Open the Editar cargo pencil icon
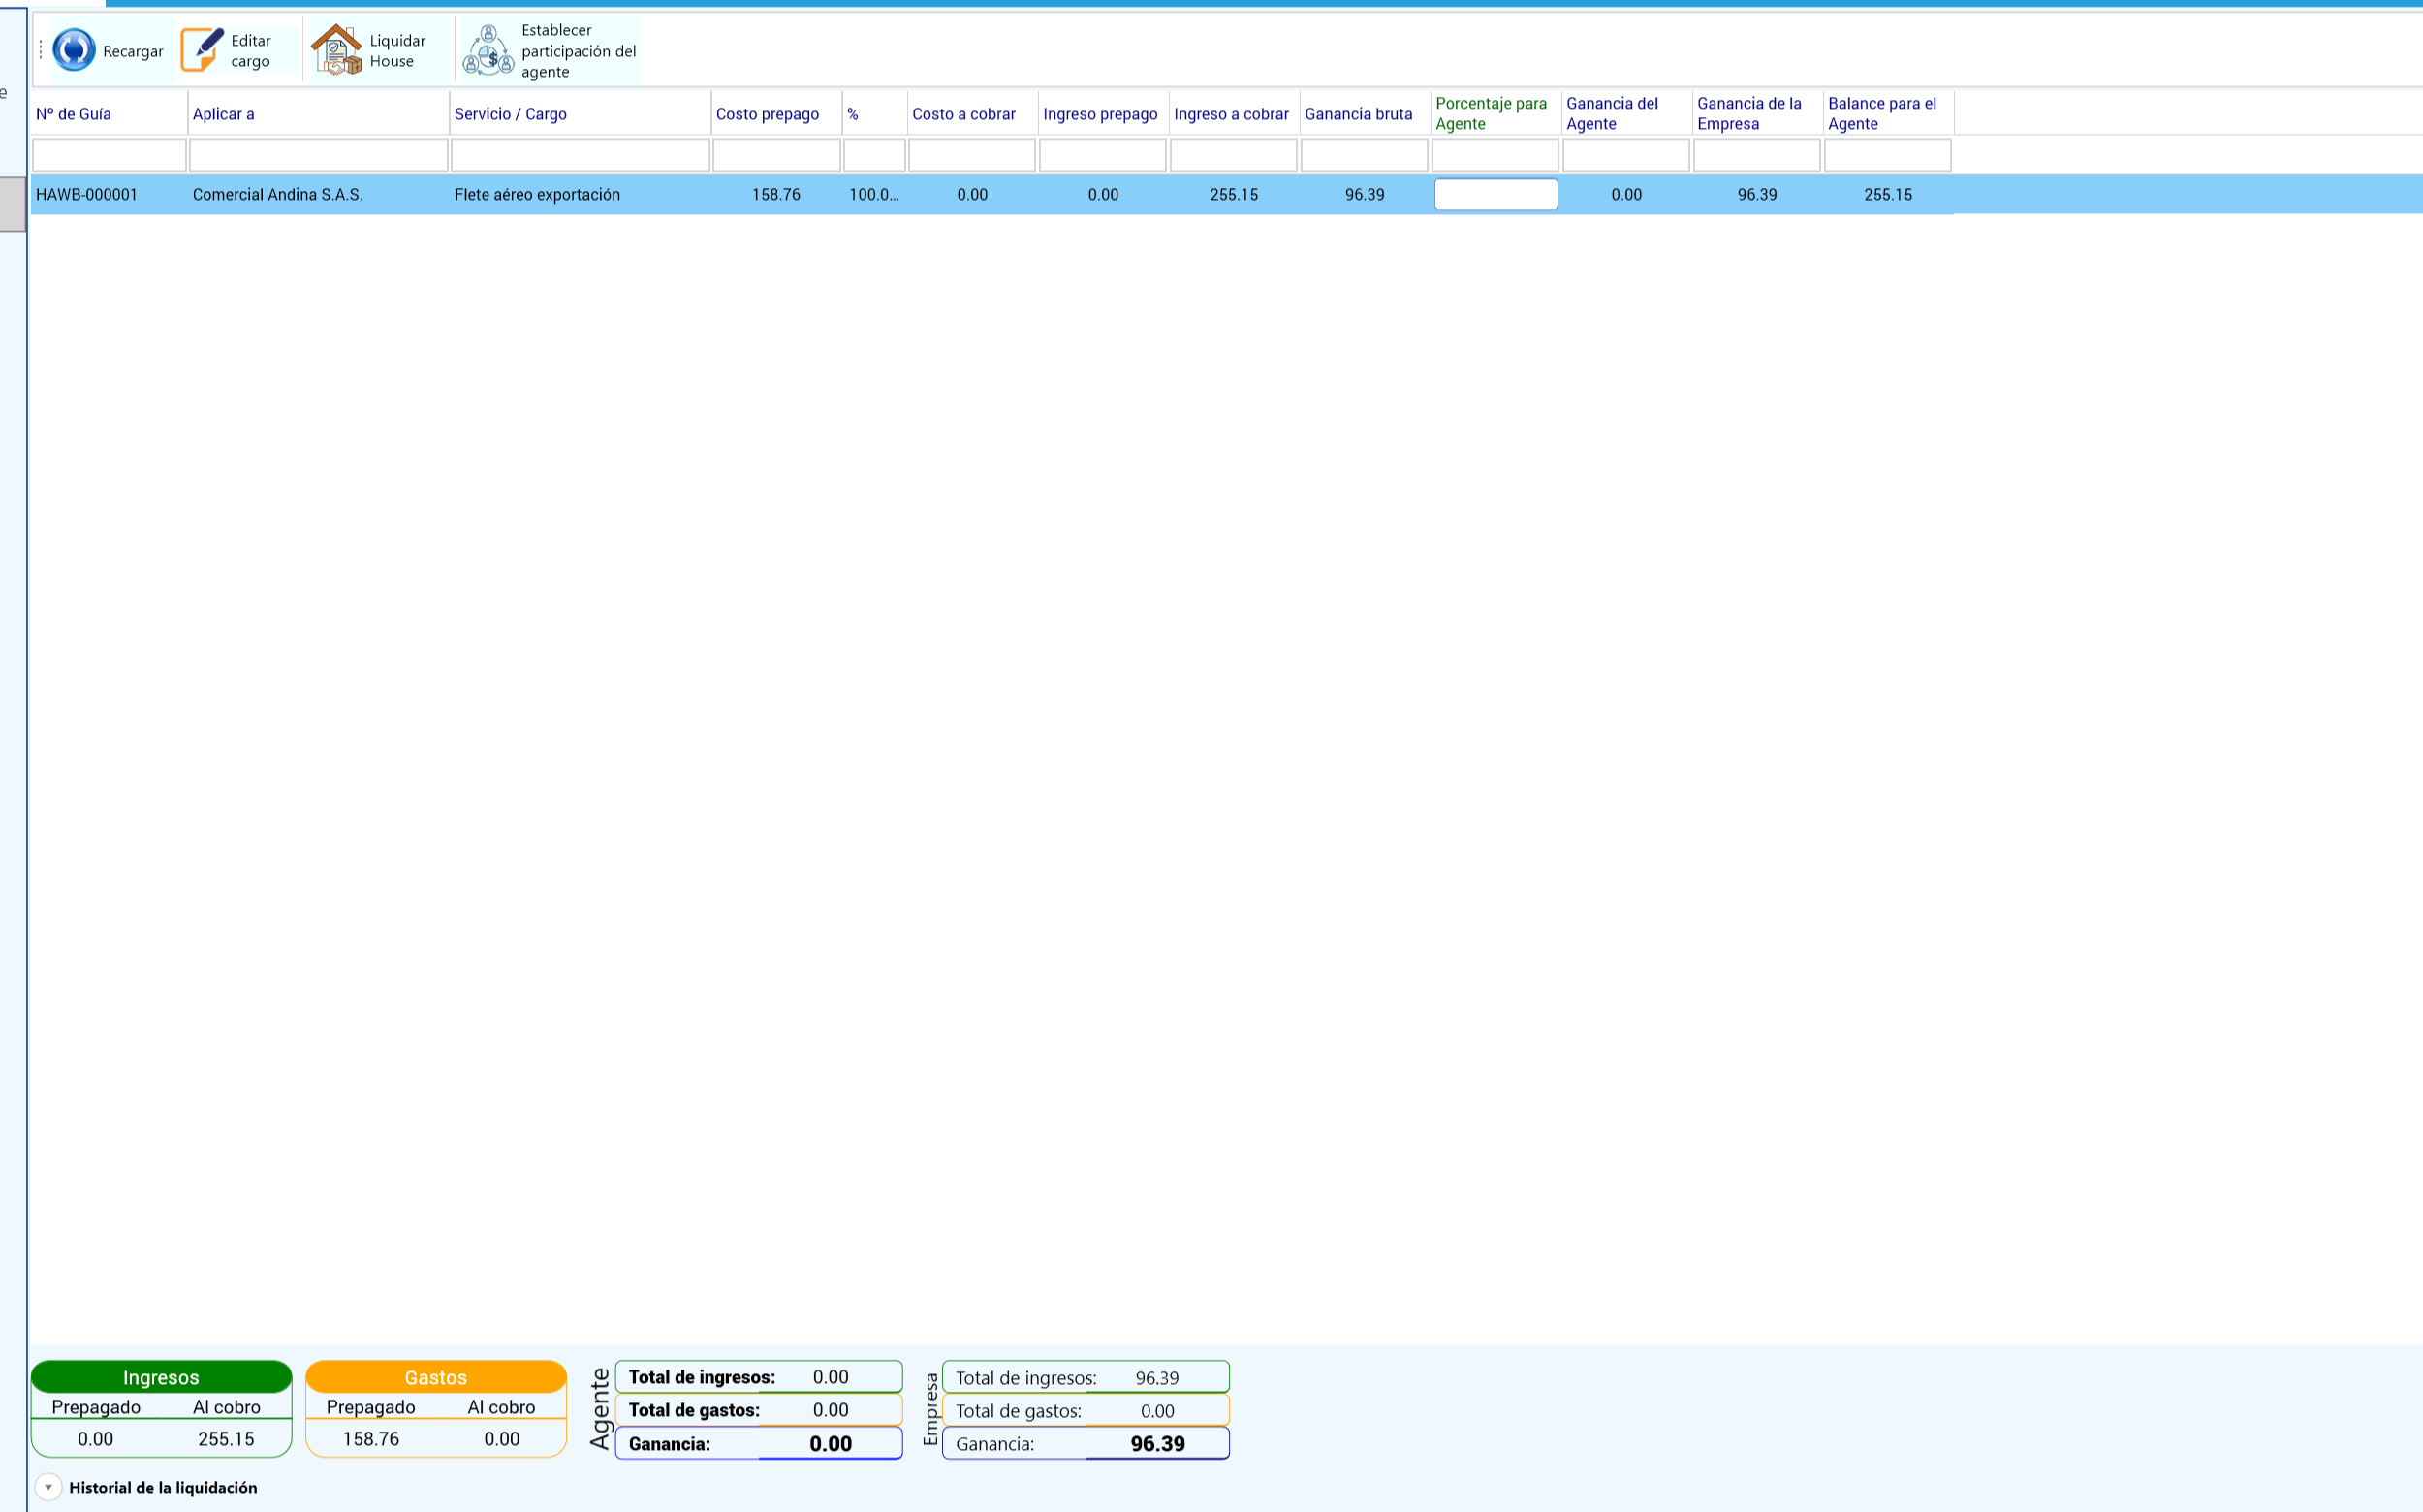2423x1512 pixels. pyautogui.click(x=201, y=50)
